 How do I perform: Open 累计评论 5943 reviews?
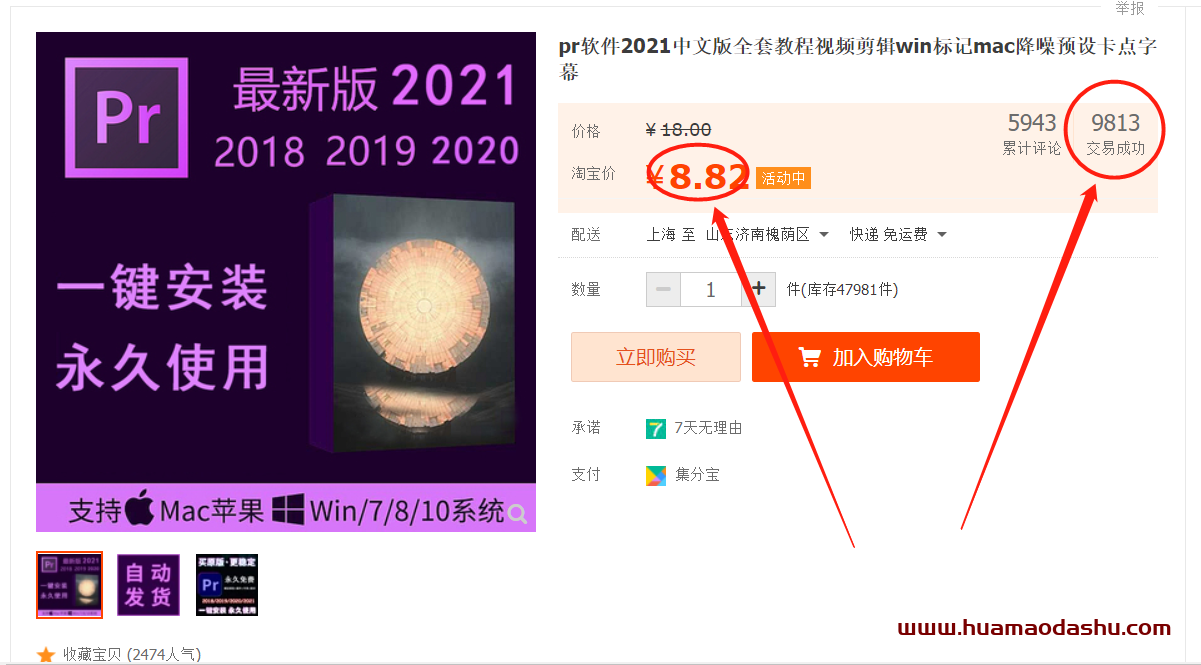point(1032,134)
